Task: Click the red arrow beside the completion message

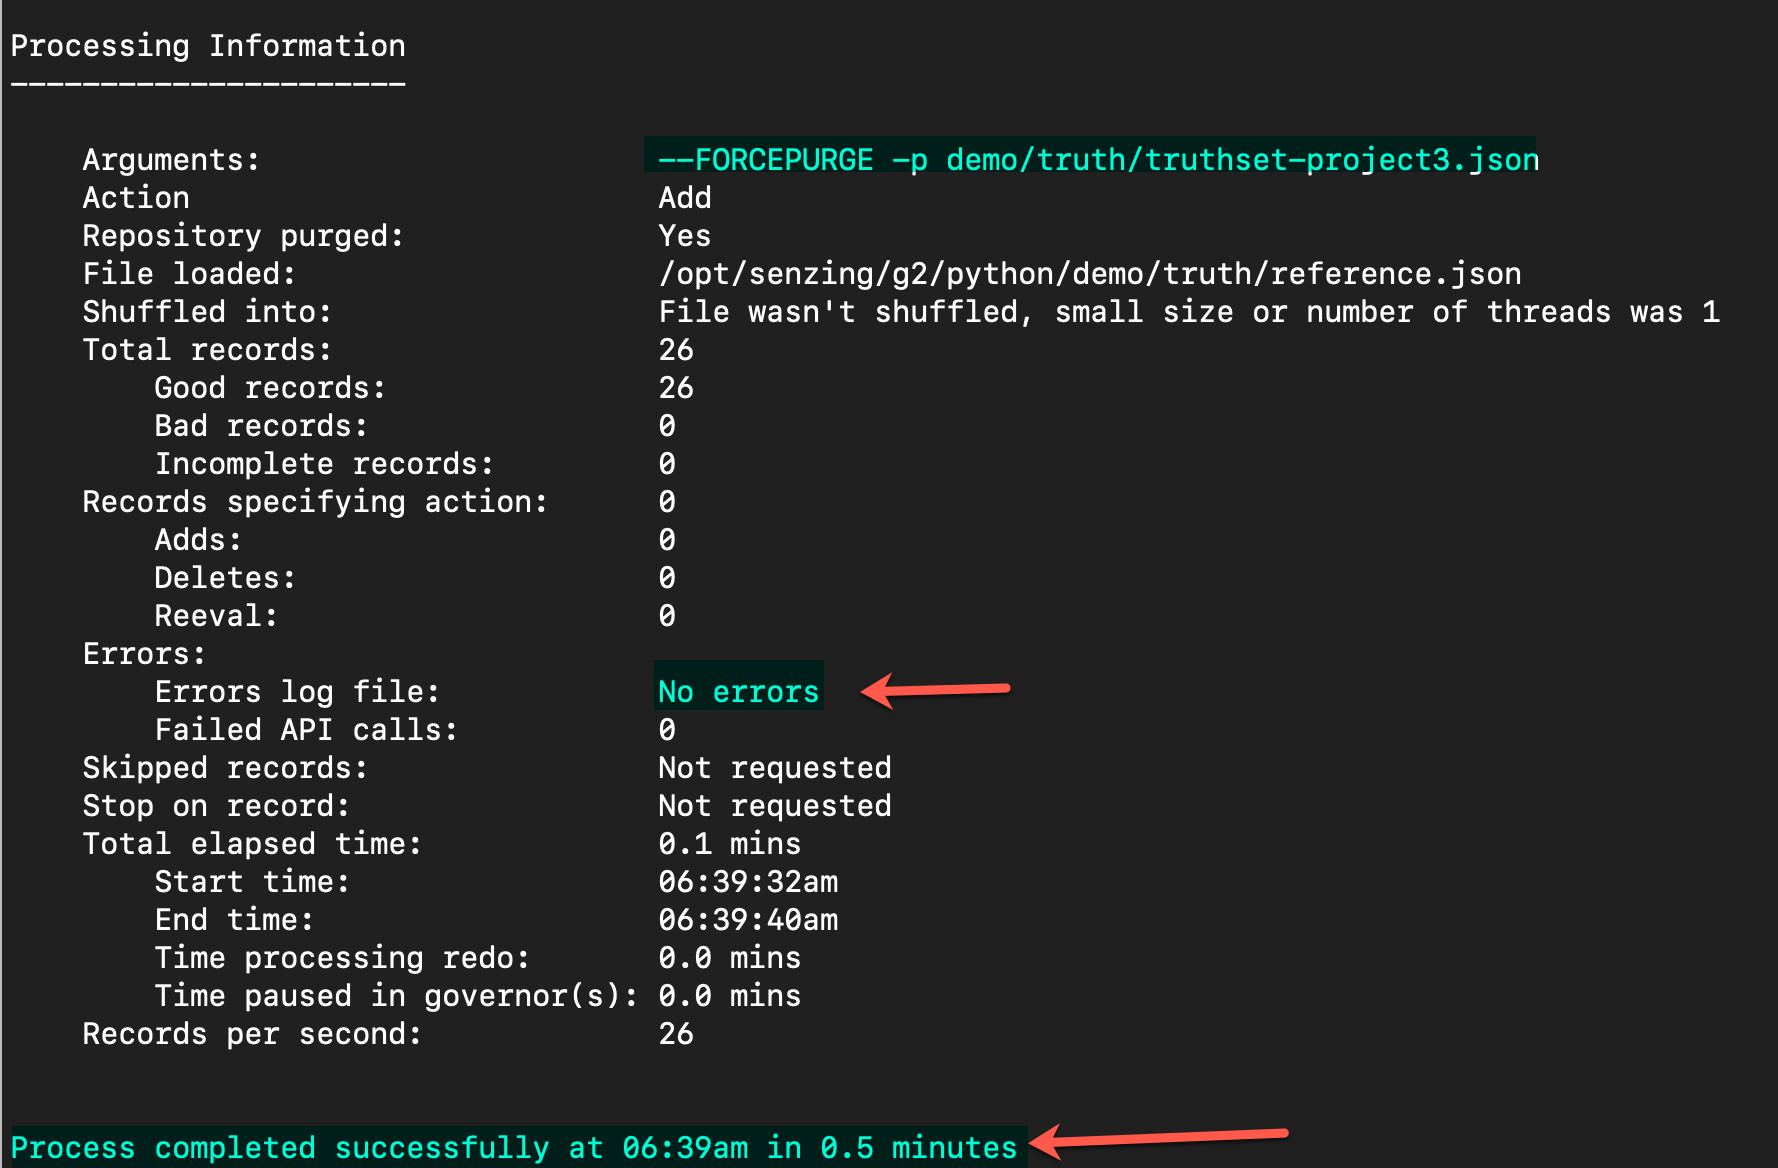Action: coord(1158,1138)
